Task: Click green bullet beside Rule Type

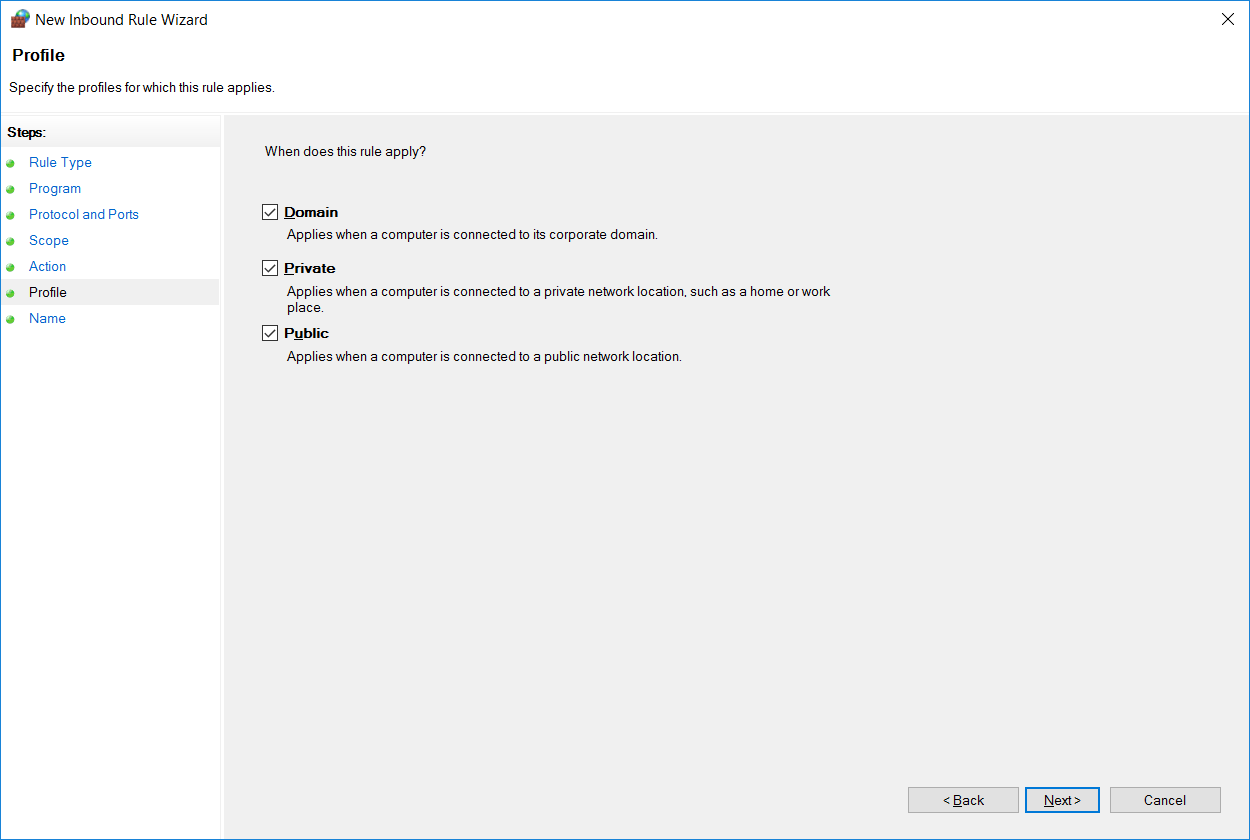Action: pyautogui.click(x=11, y=163)
